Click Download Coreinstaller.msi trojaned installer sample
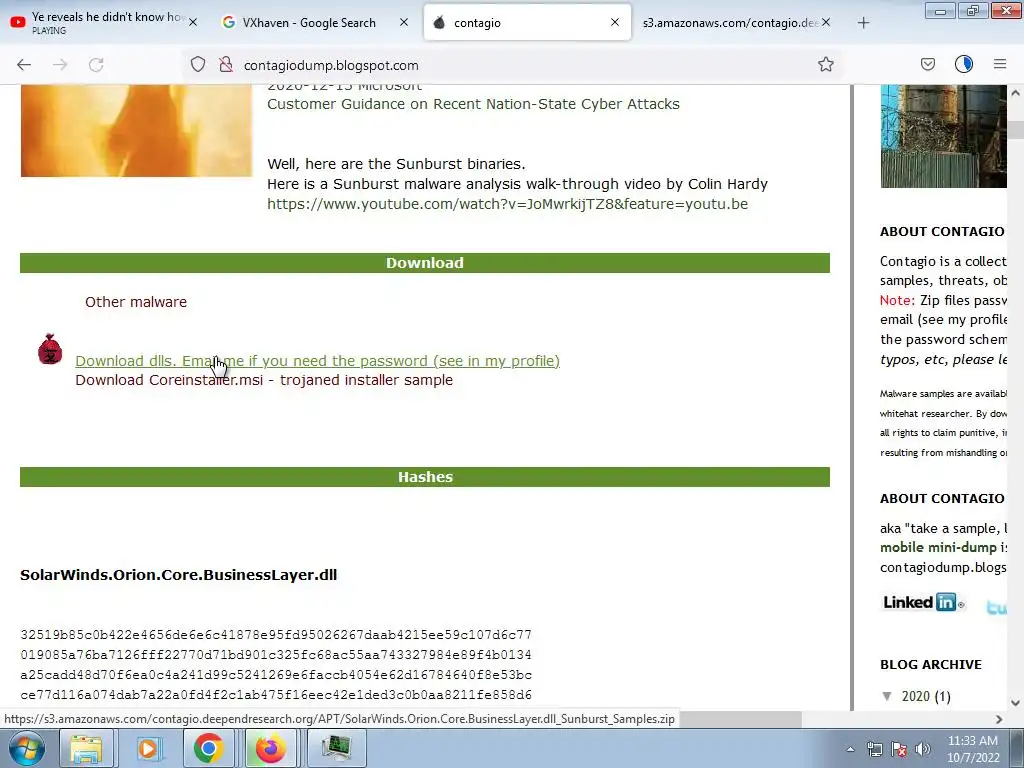Image resolution: width=1024 pixels, height=768 pixels. point(264,380)
